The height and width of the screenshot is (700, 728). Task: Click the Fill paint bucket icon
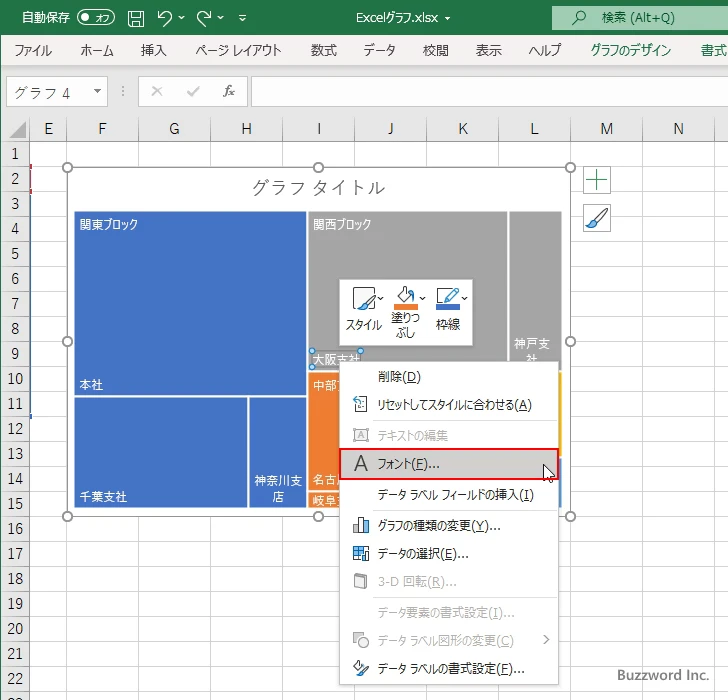pos(405,298)
